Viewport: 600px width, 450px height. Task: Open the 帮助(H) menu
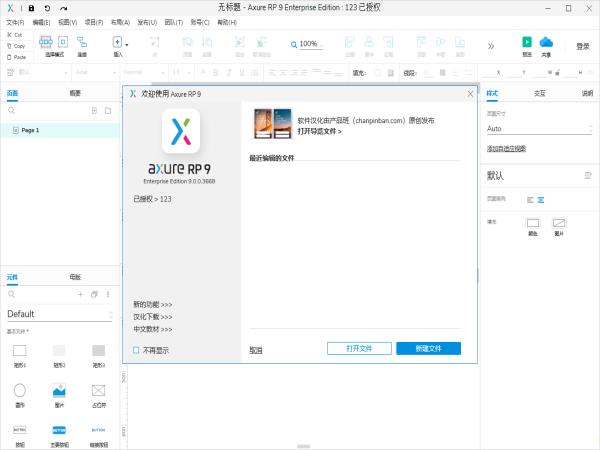(x=227, y=23)
